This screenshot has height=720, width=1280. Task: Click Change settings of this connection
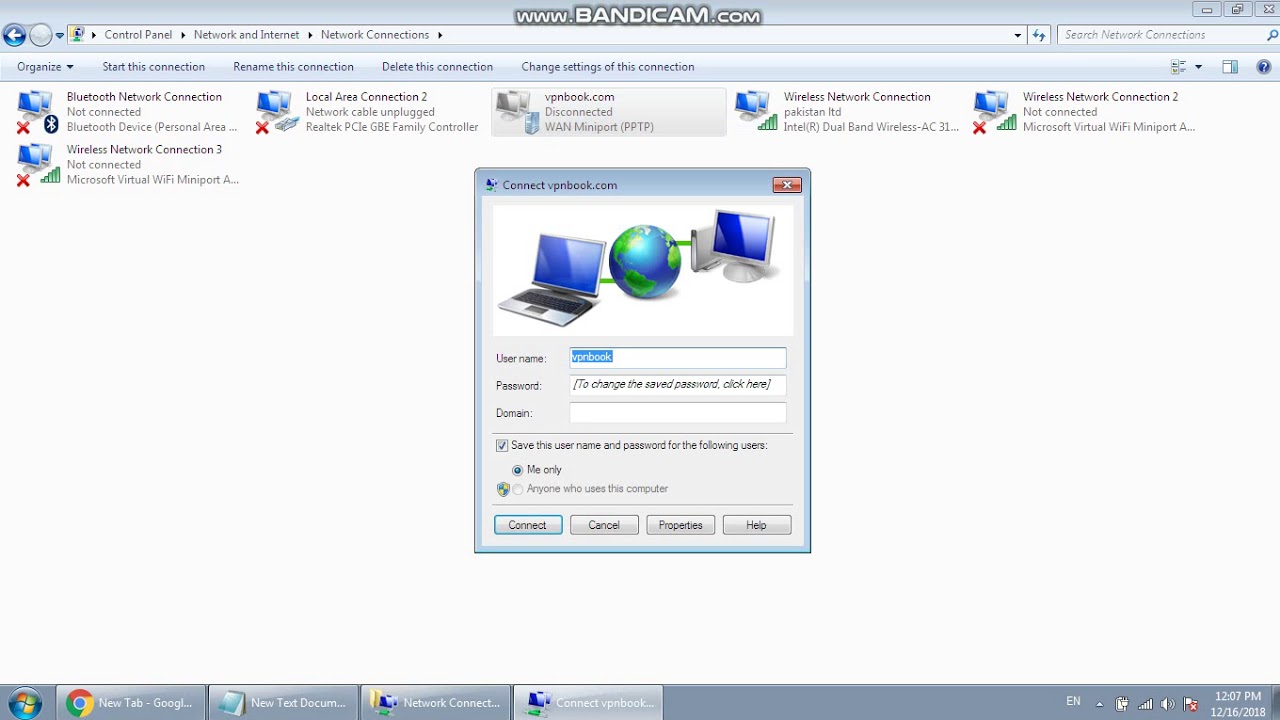pyautogui.click(x=608, y=67)
